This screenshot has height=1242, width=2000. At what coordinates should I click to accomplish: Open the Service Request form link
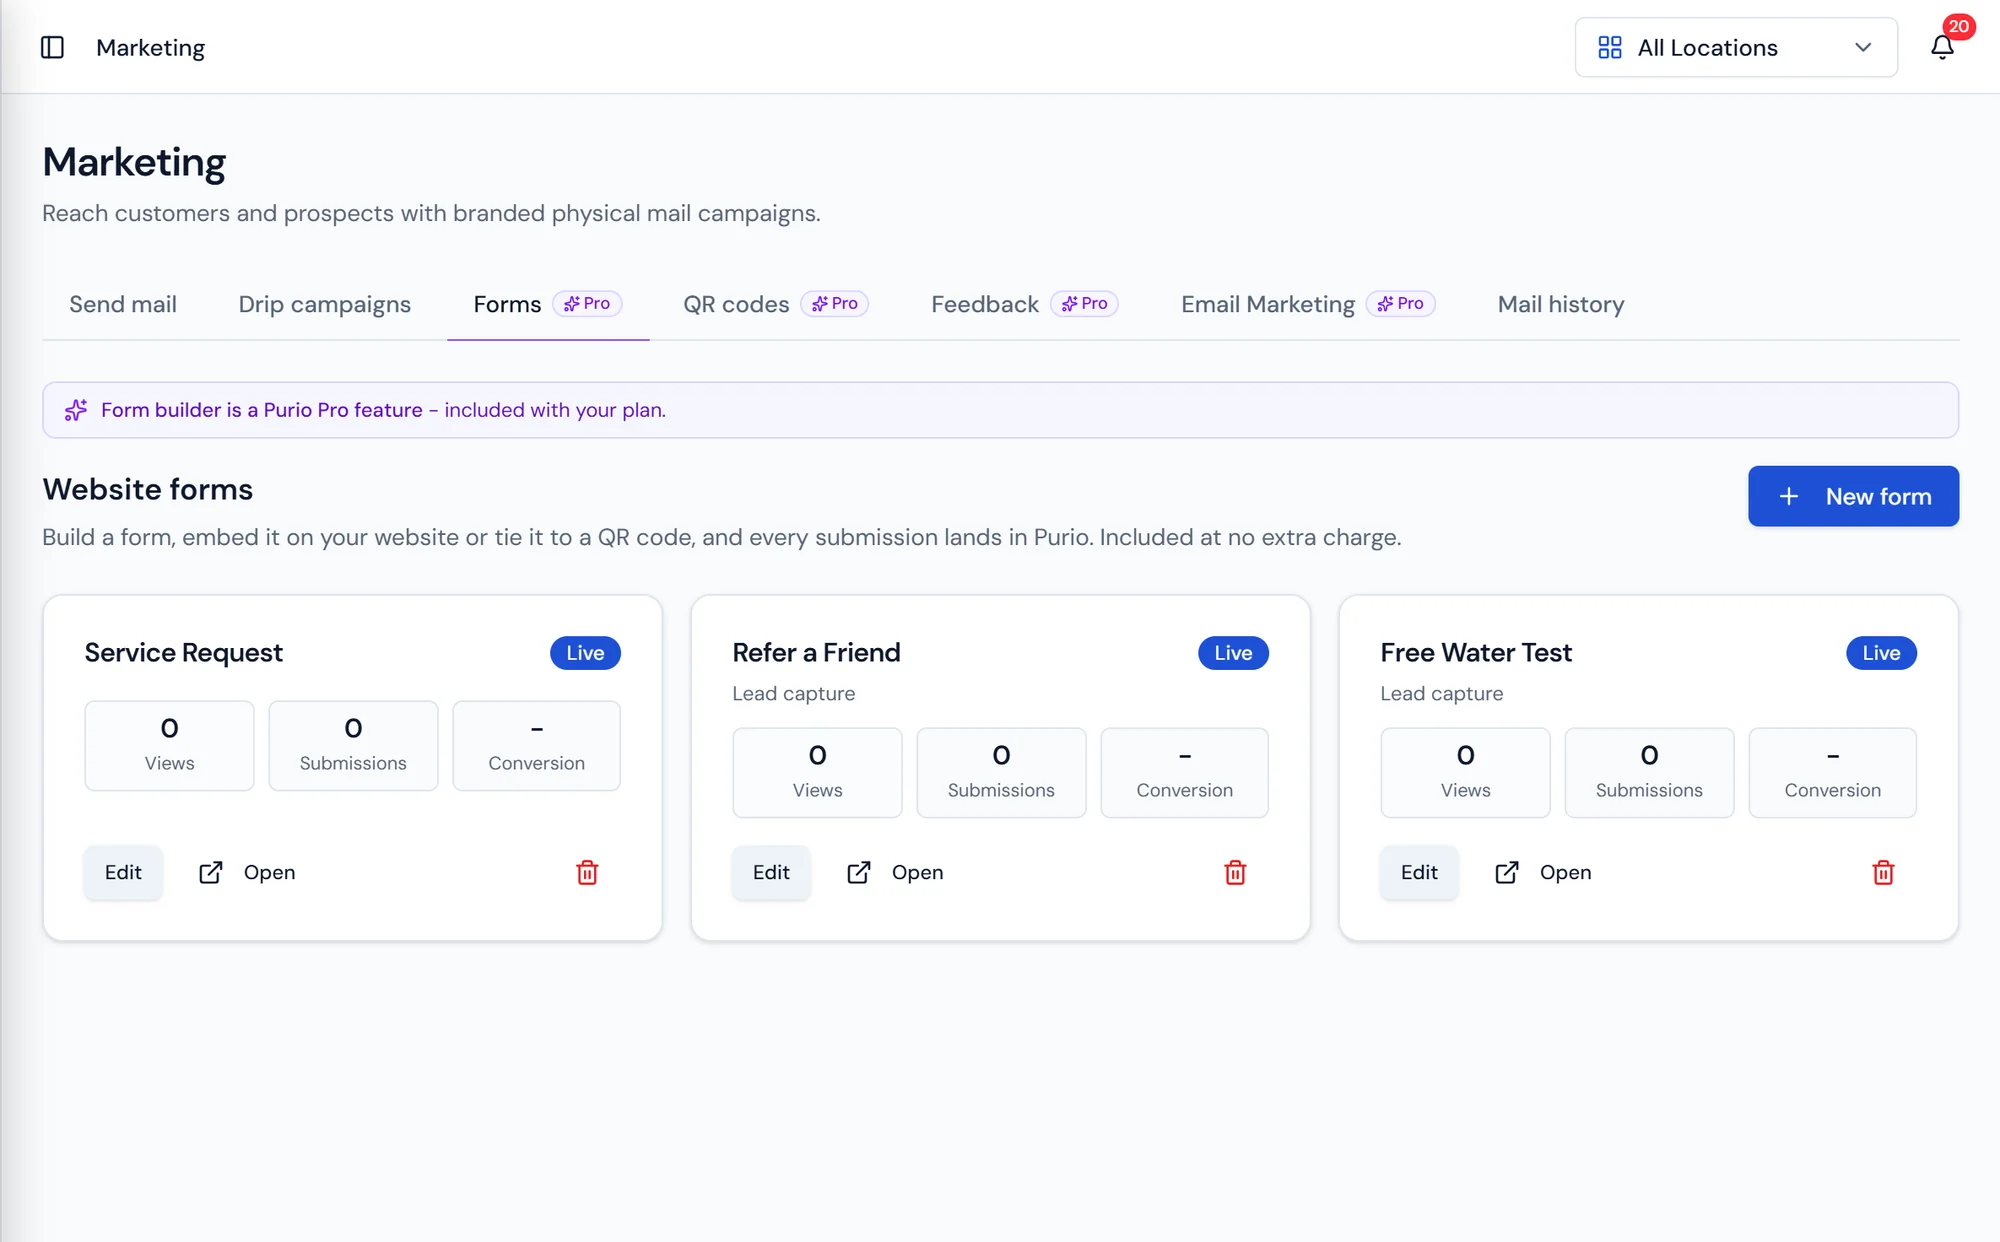point(247,872)
